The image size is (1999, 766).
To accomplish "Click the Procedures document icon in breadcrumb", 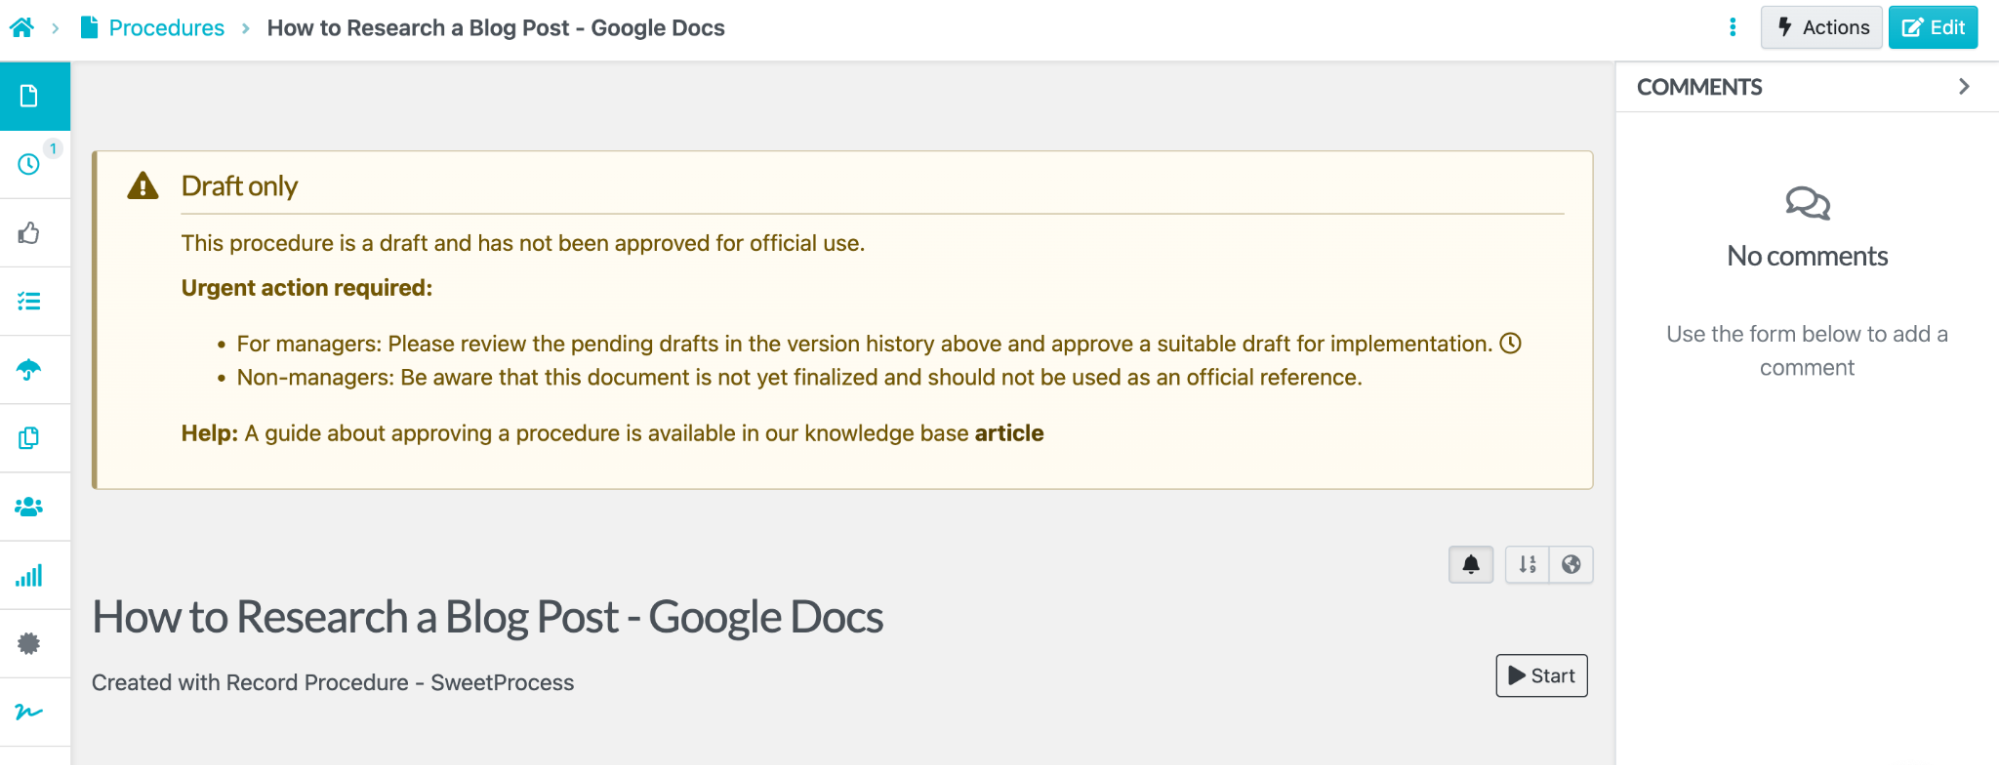I will [x=89, y=28].
